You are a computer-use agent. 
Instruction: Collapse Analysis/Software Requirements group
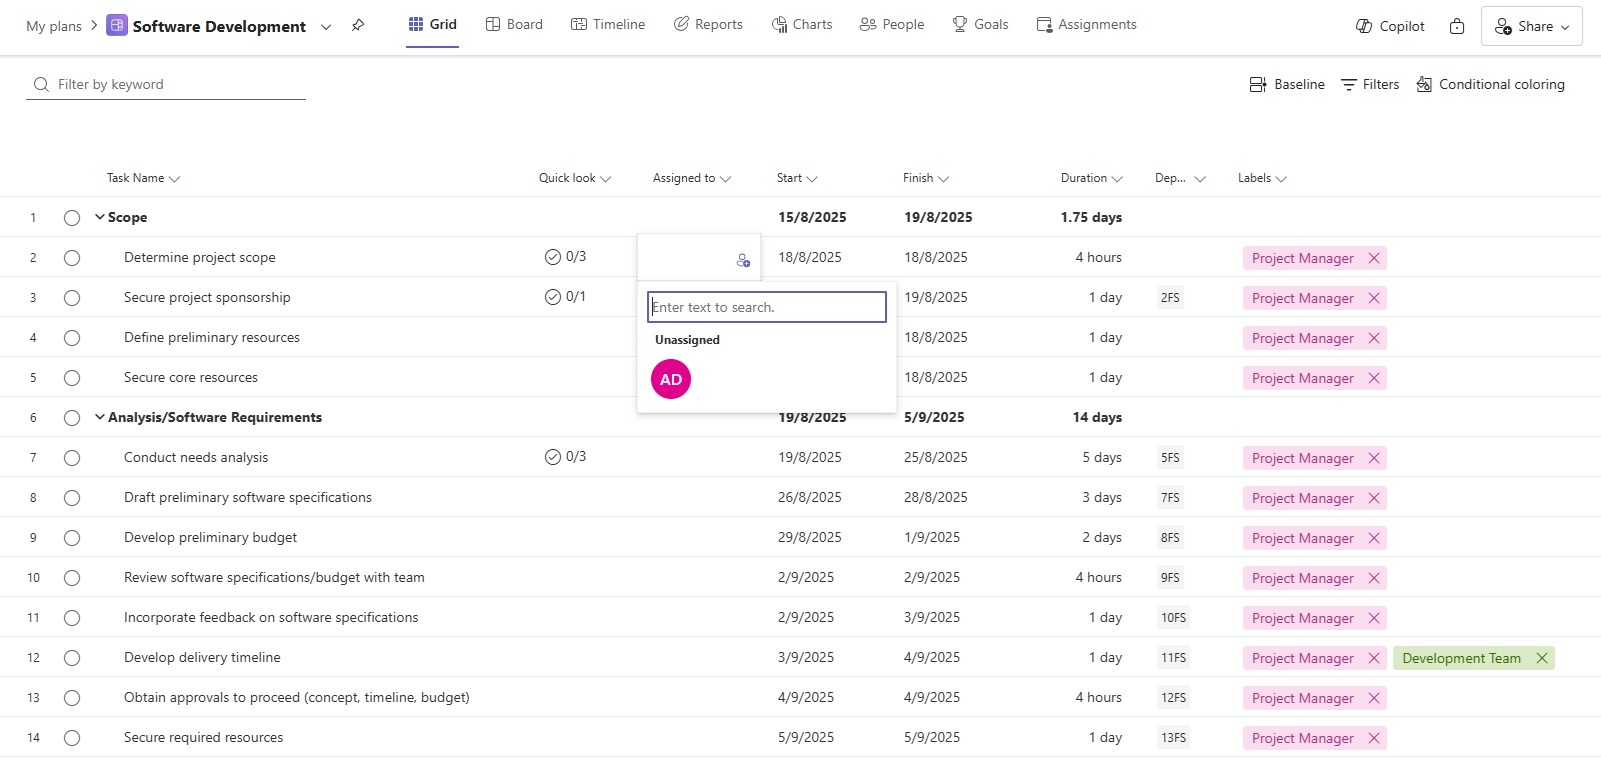pos(99,417)
